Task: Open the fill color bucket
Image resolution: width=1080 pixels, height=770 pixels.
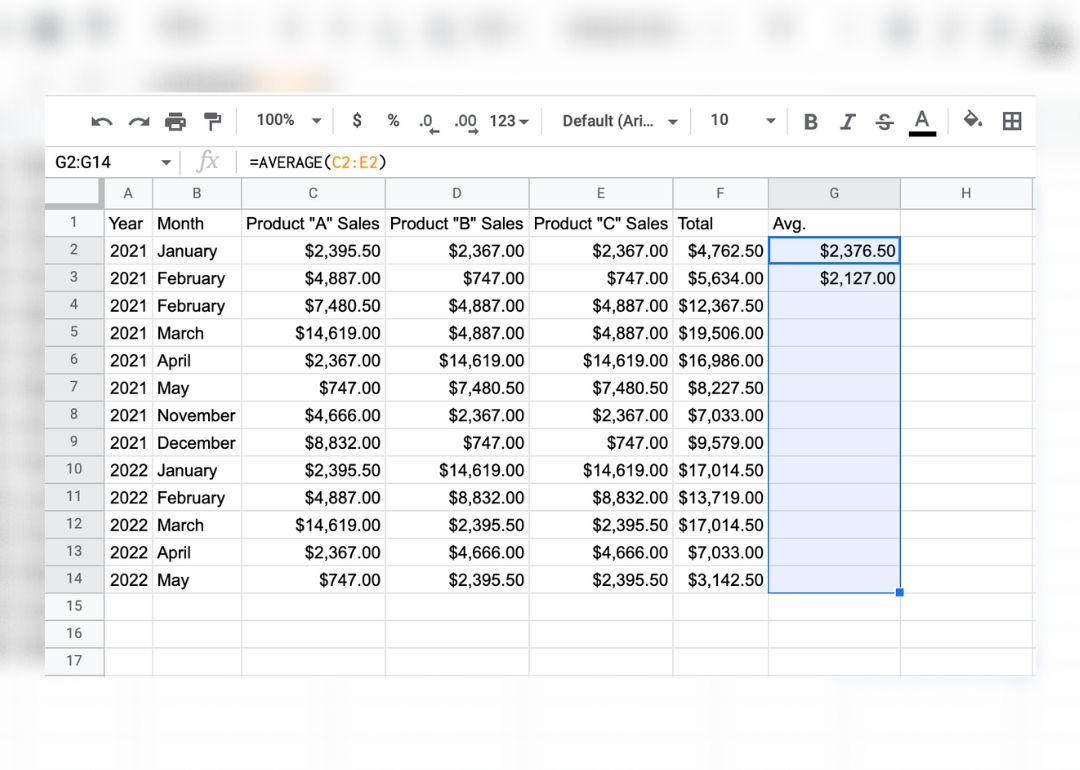Action: point(972,121)
